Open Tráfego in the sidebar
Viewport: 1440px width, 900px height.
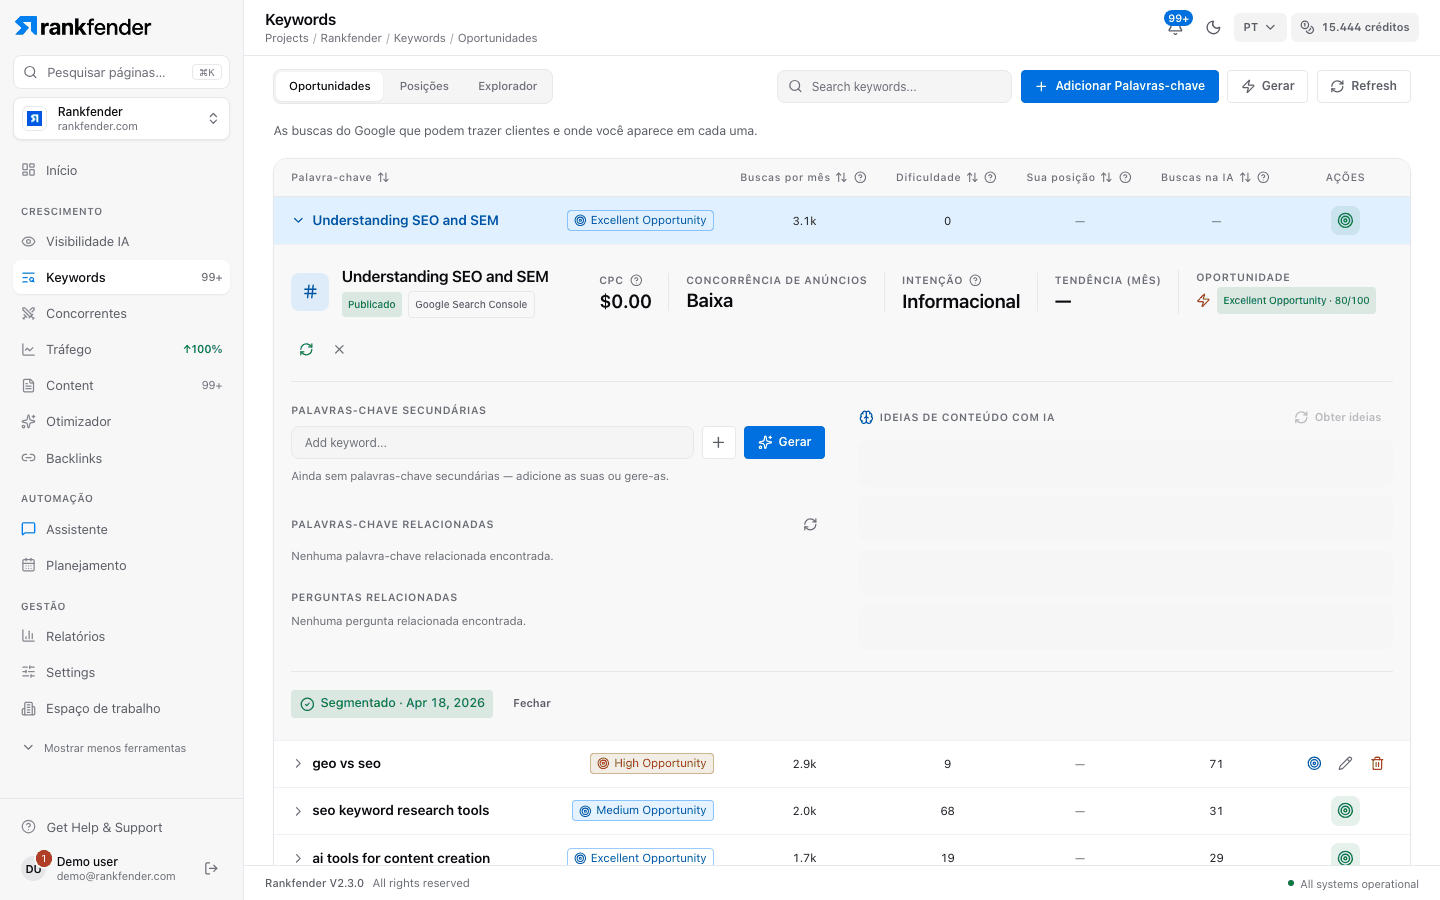(x=122, y=349)
